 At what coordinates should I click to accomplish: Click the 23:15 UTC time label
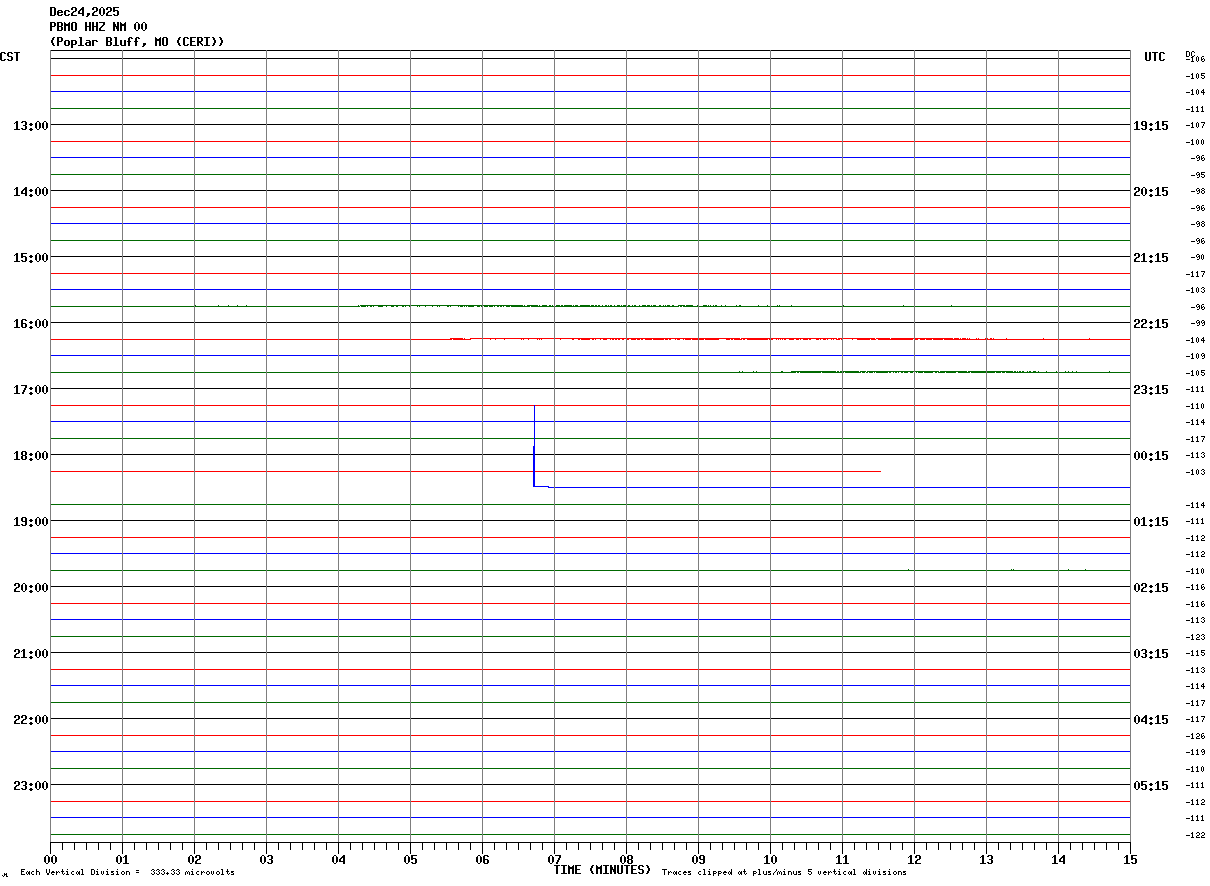click(x=1151, y=389)
